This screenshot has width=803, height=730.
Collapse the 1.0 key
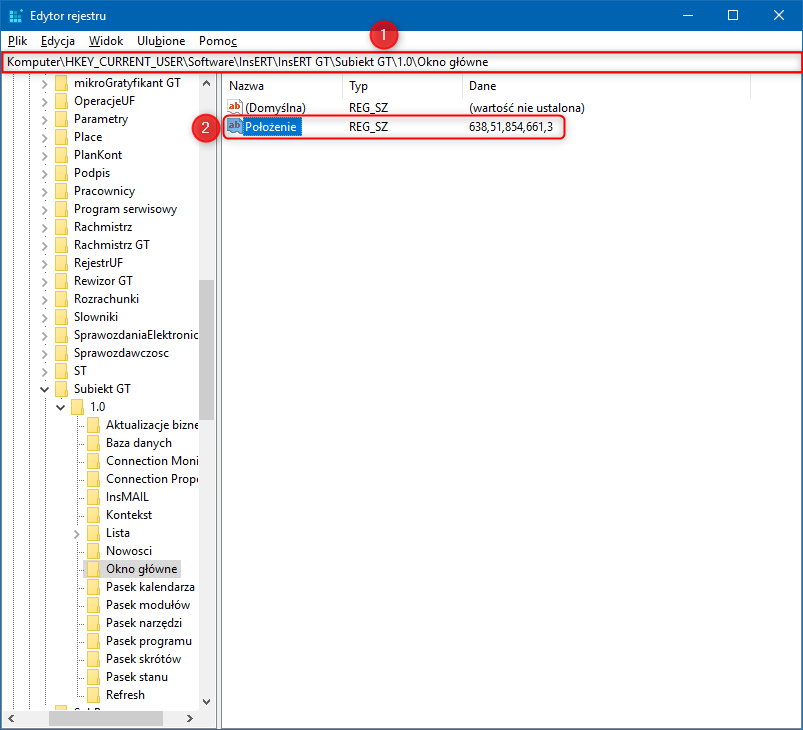60,407
